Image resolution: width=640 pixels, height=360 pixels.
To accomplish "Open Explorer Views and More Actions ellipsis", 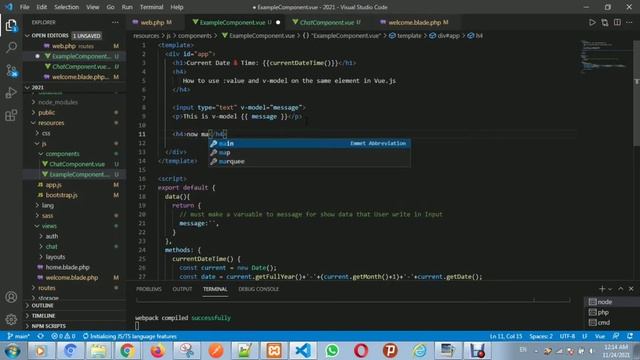I will 115,22.
